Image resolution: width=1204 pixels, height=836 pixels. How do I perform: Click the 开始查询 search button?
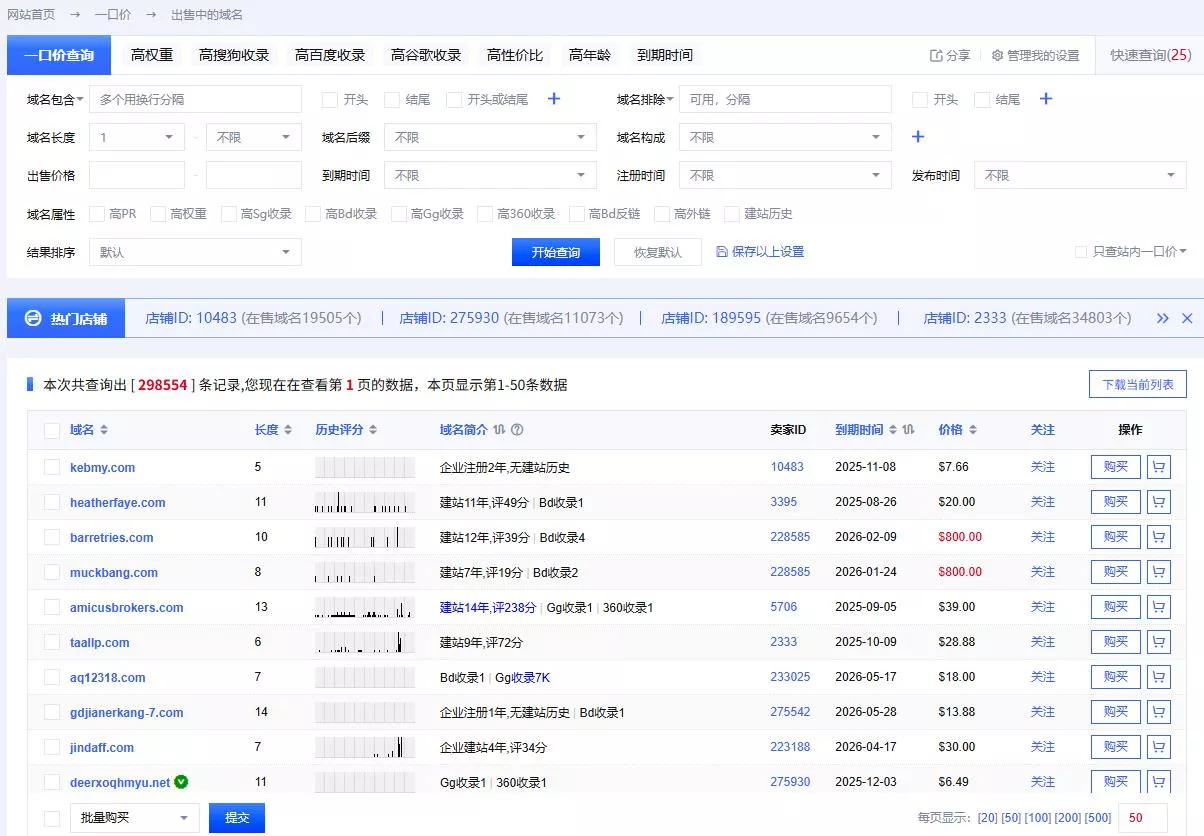coord(555,252)
